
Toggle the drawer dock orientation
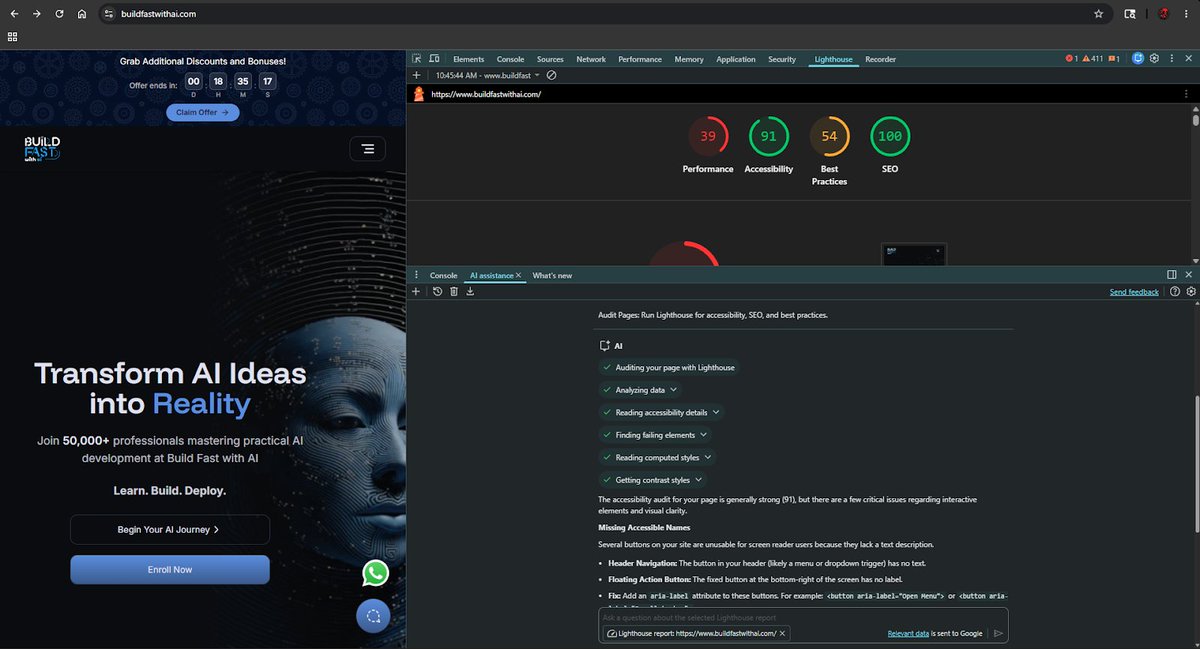(x=1171, y=275)
